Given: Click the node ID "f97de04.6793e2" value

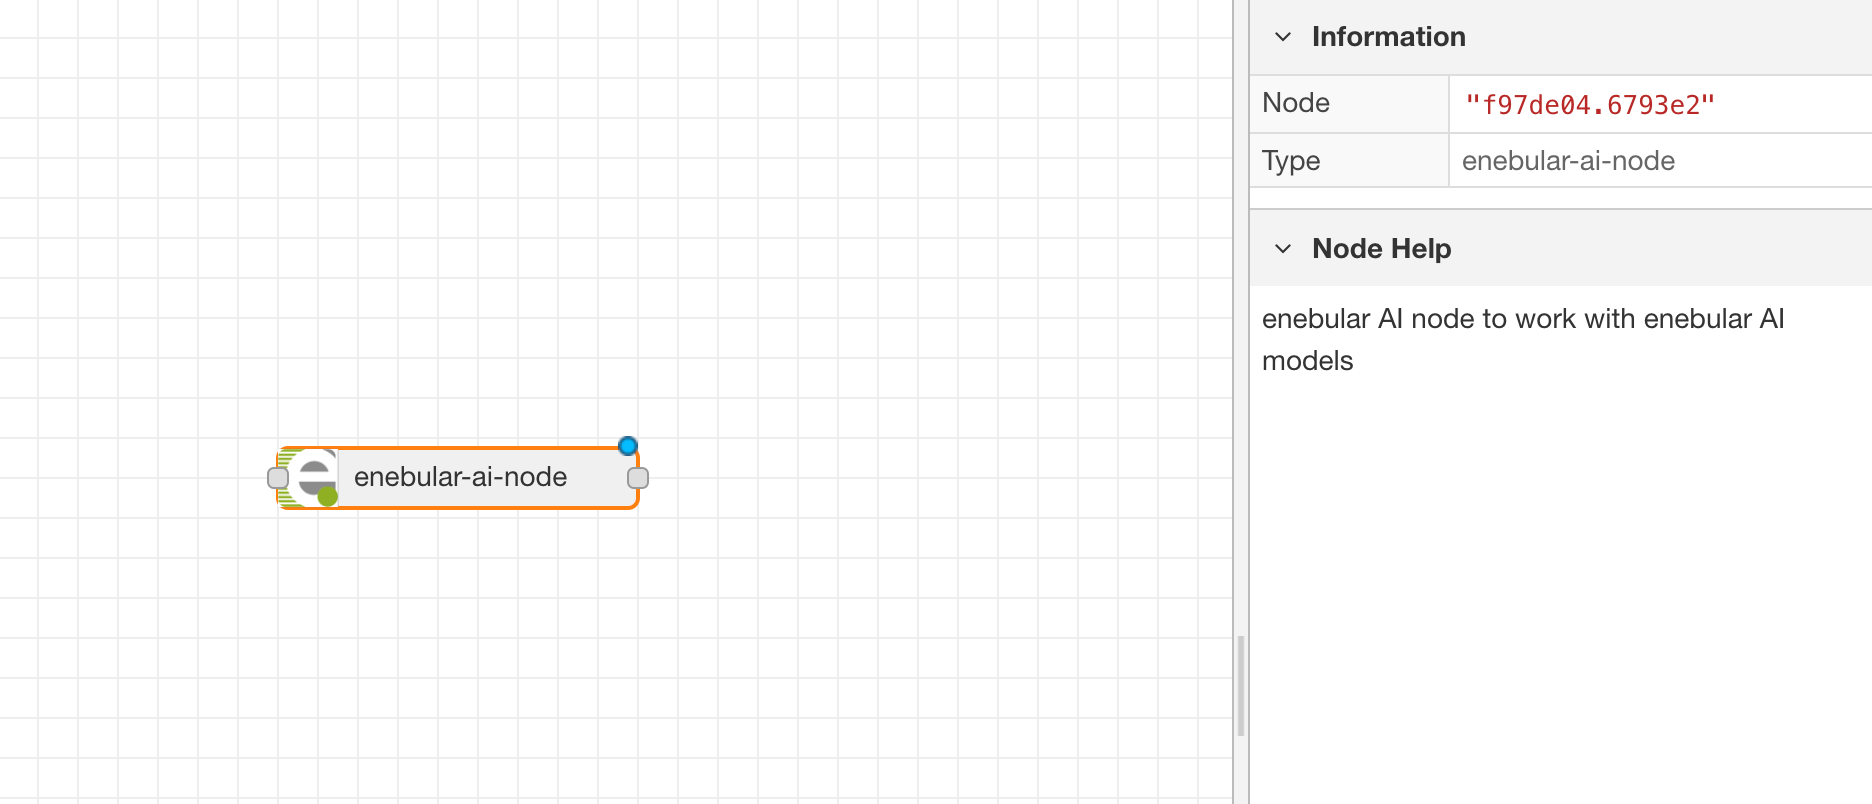Looking at the screenshot, I should pos(1590,105).
